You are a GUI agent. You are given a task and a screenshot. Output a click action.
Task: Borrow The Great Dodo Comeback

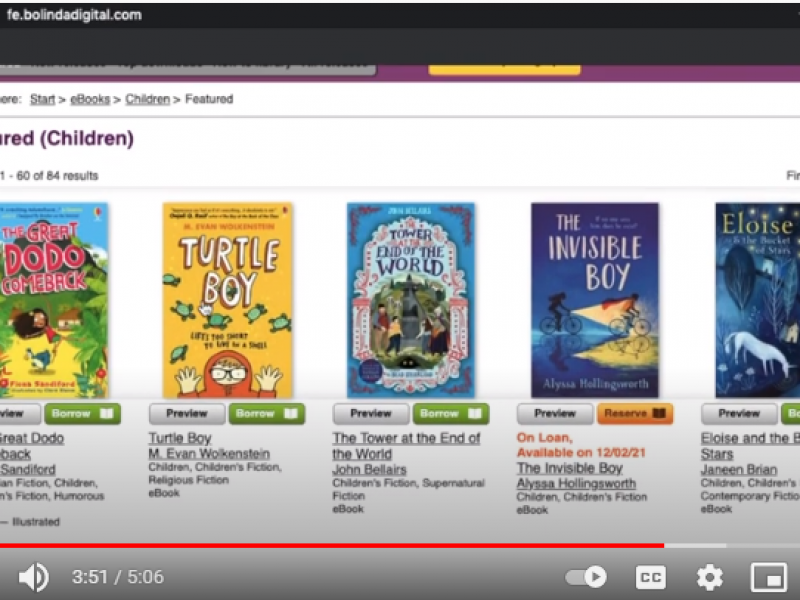[x=83, y=414]
